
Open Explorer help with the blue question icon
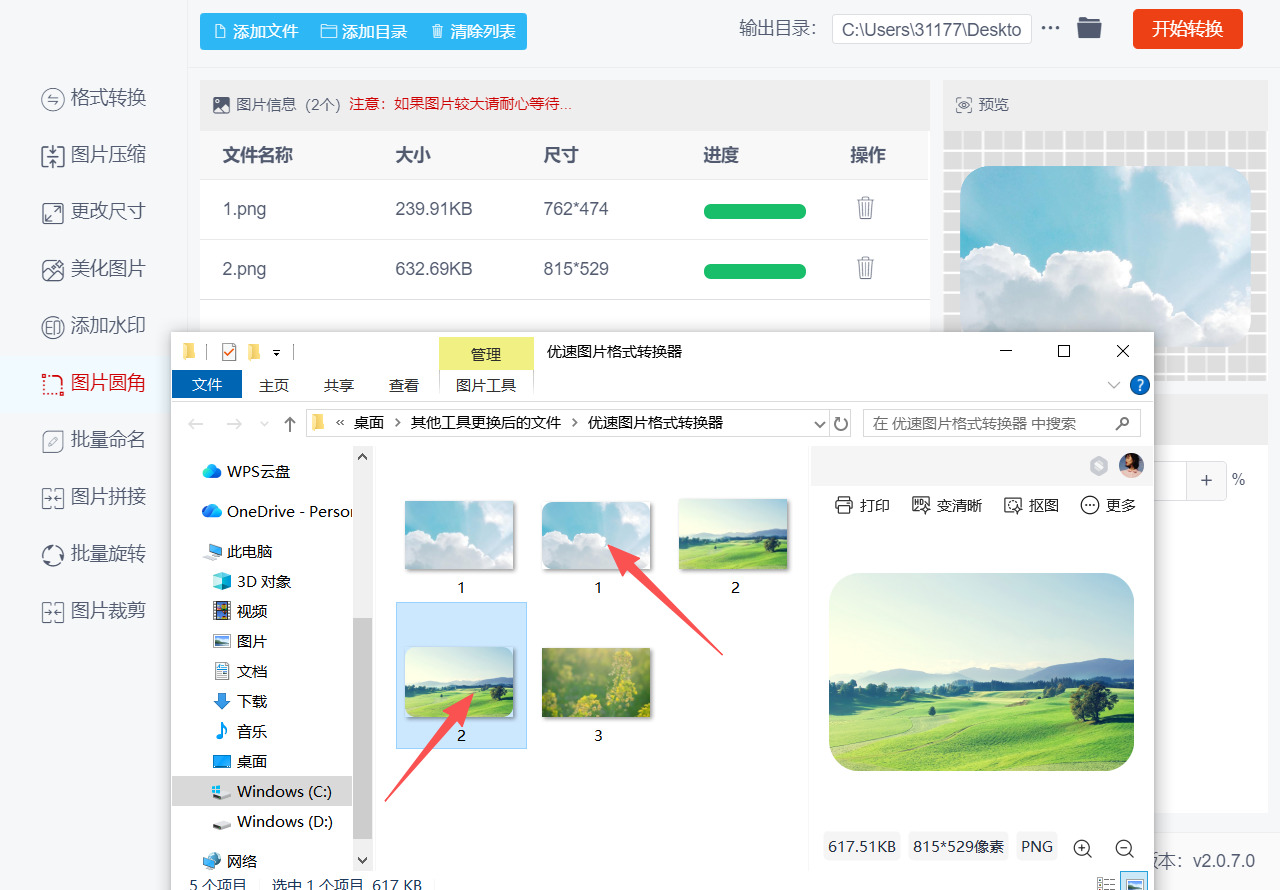coord(1140,385)
